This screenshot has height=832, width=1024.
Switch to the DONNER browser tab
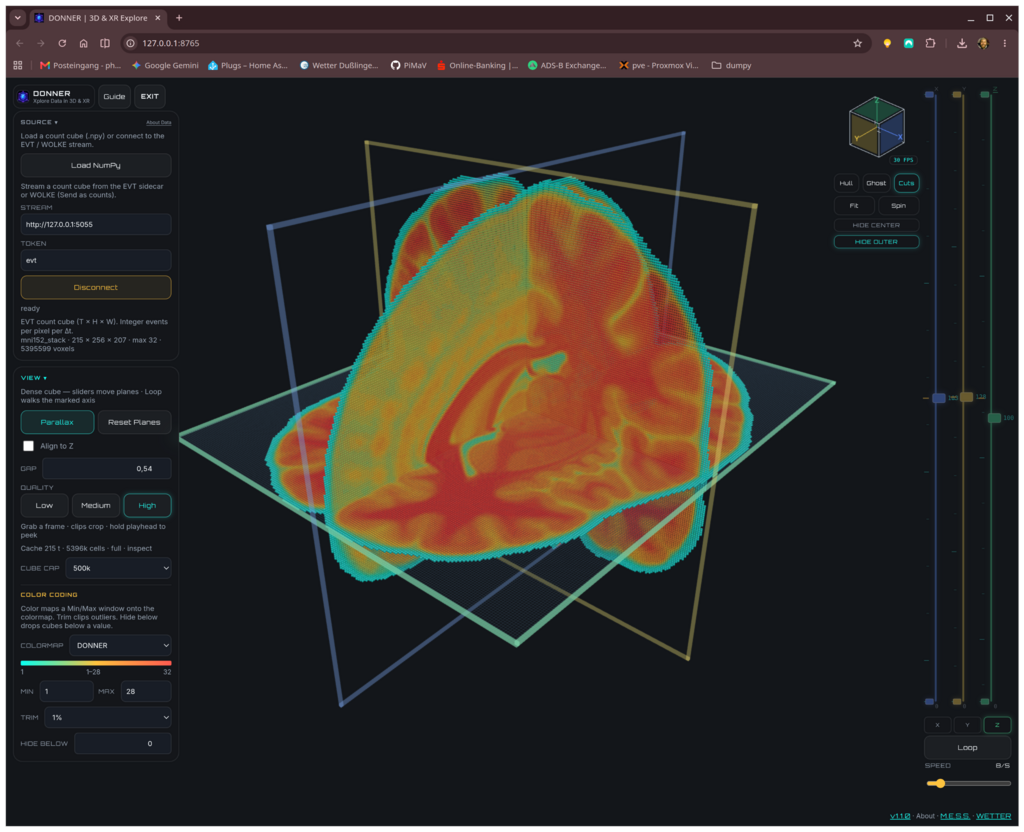(98, 18)
